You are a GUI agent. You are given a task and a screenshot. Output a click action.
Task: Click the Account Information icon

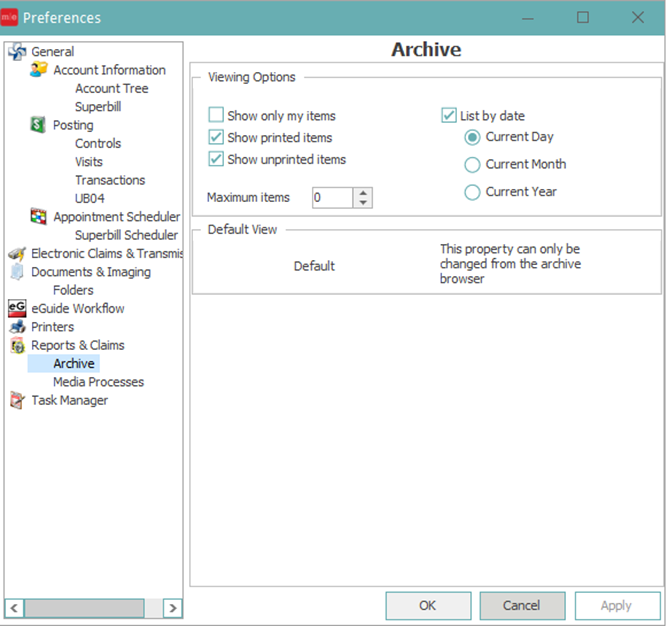click(39, 70)
